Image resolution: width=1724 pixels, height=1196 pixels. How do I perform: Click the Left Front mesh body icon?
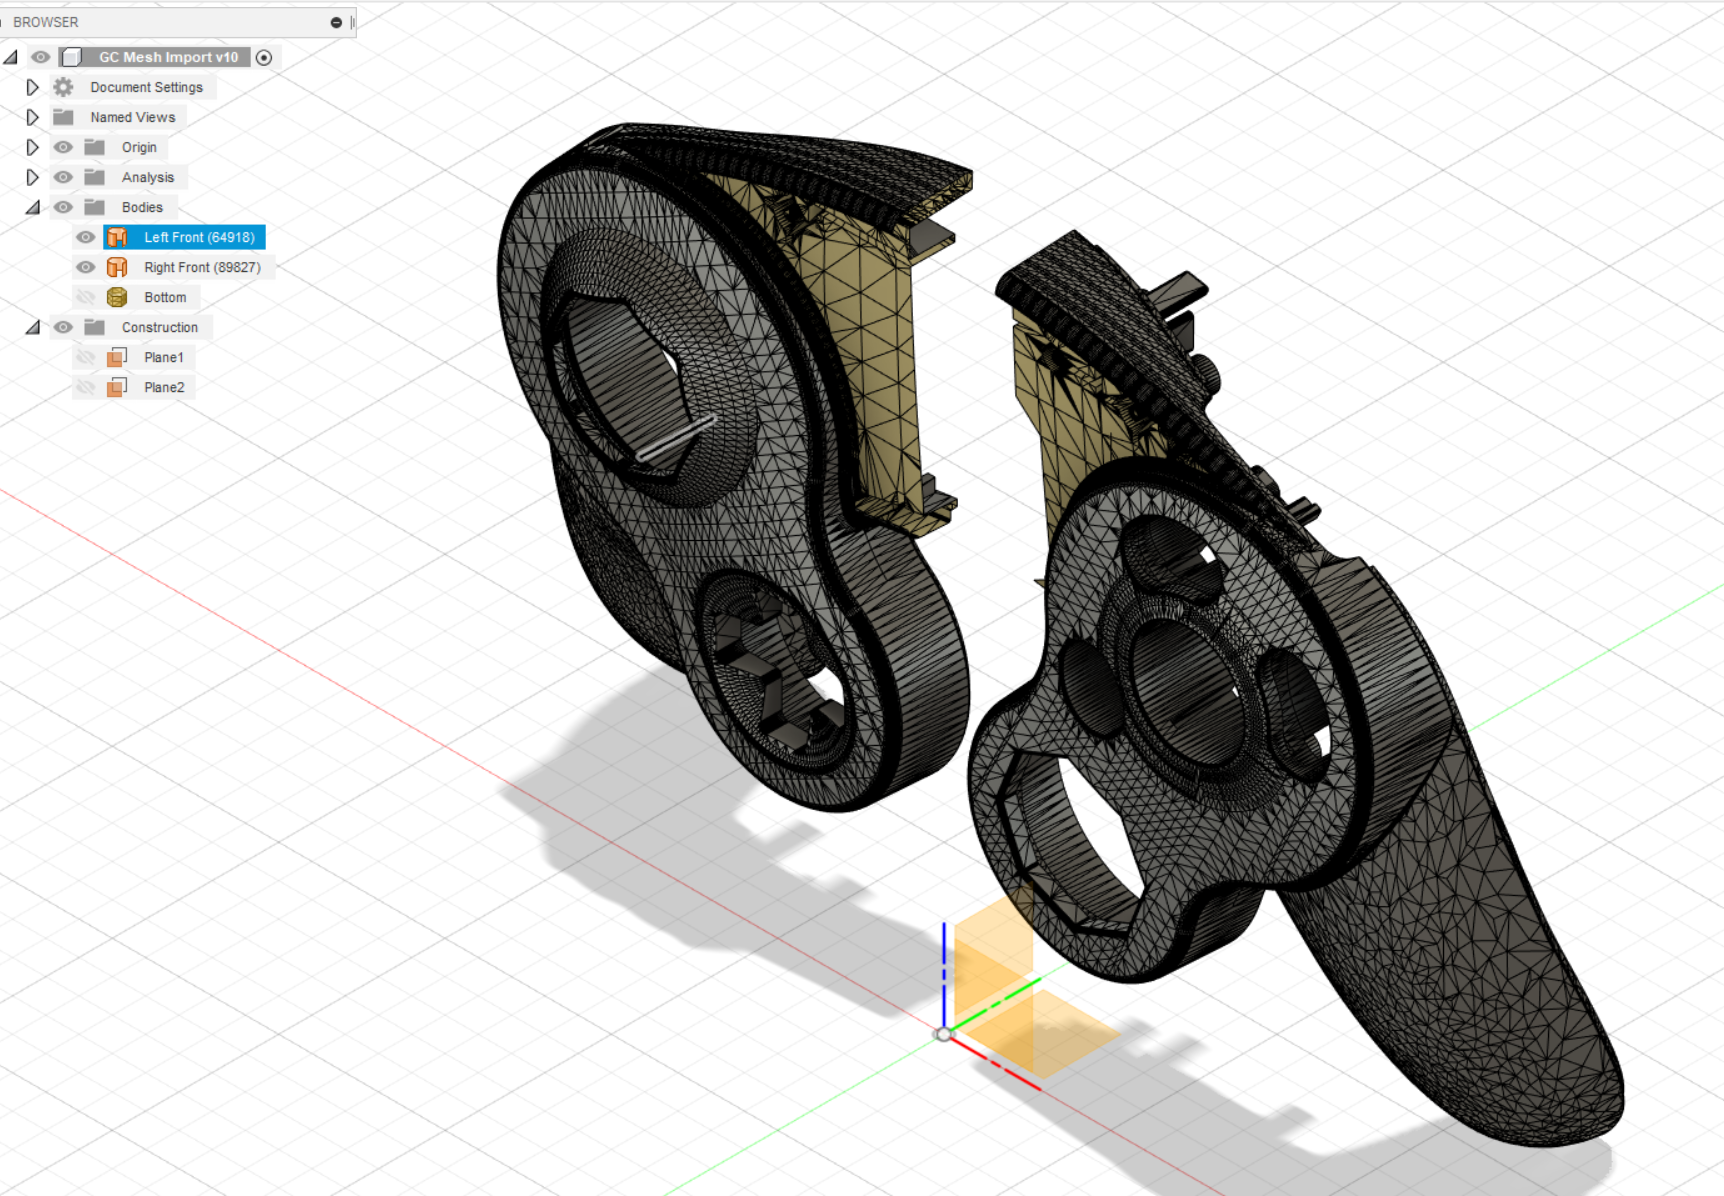[117, 237]
